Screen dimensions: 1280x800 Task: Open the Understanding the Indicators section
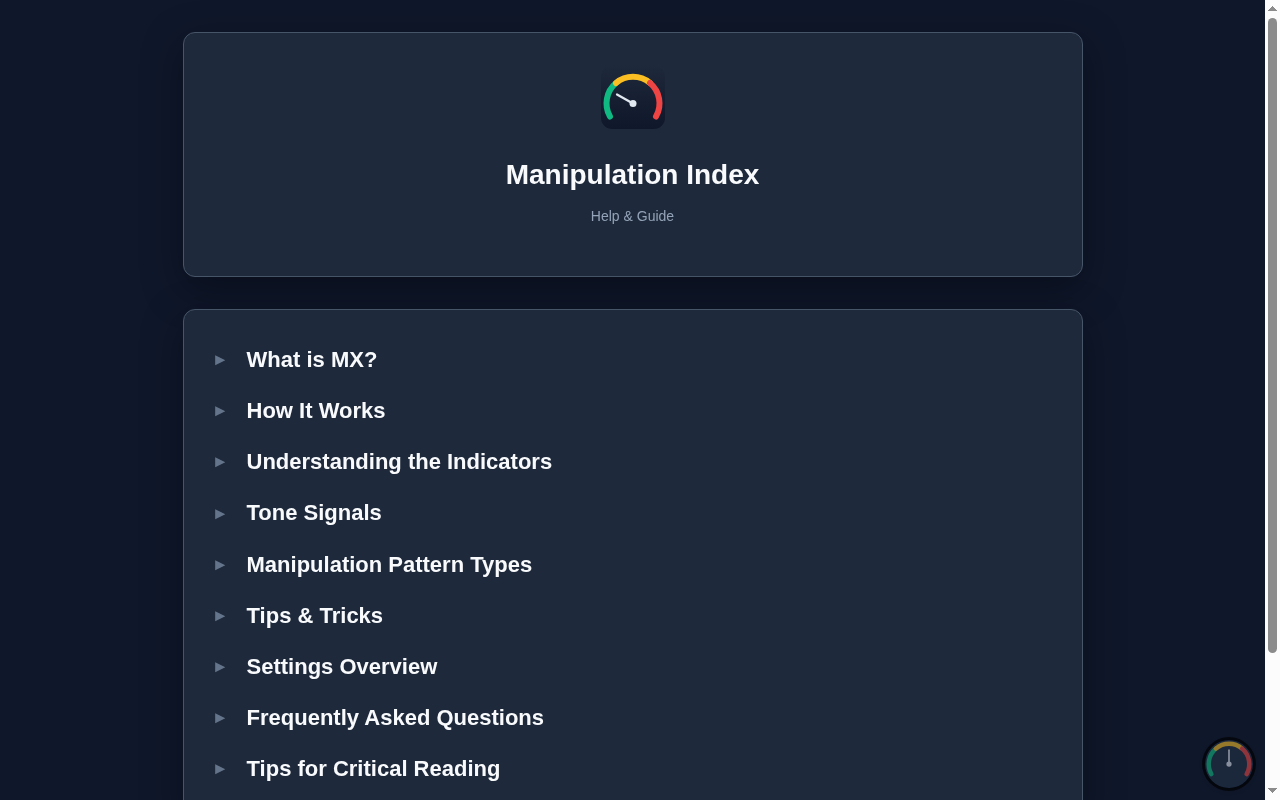click(x=398, y=462)
